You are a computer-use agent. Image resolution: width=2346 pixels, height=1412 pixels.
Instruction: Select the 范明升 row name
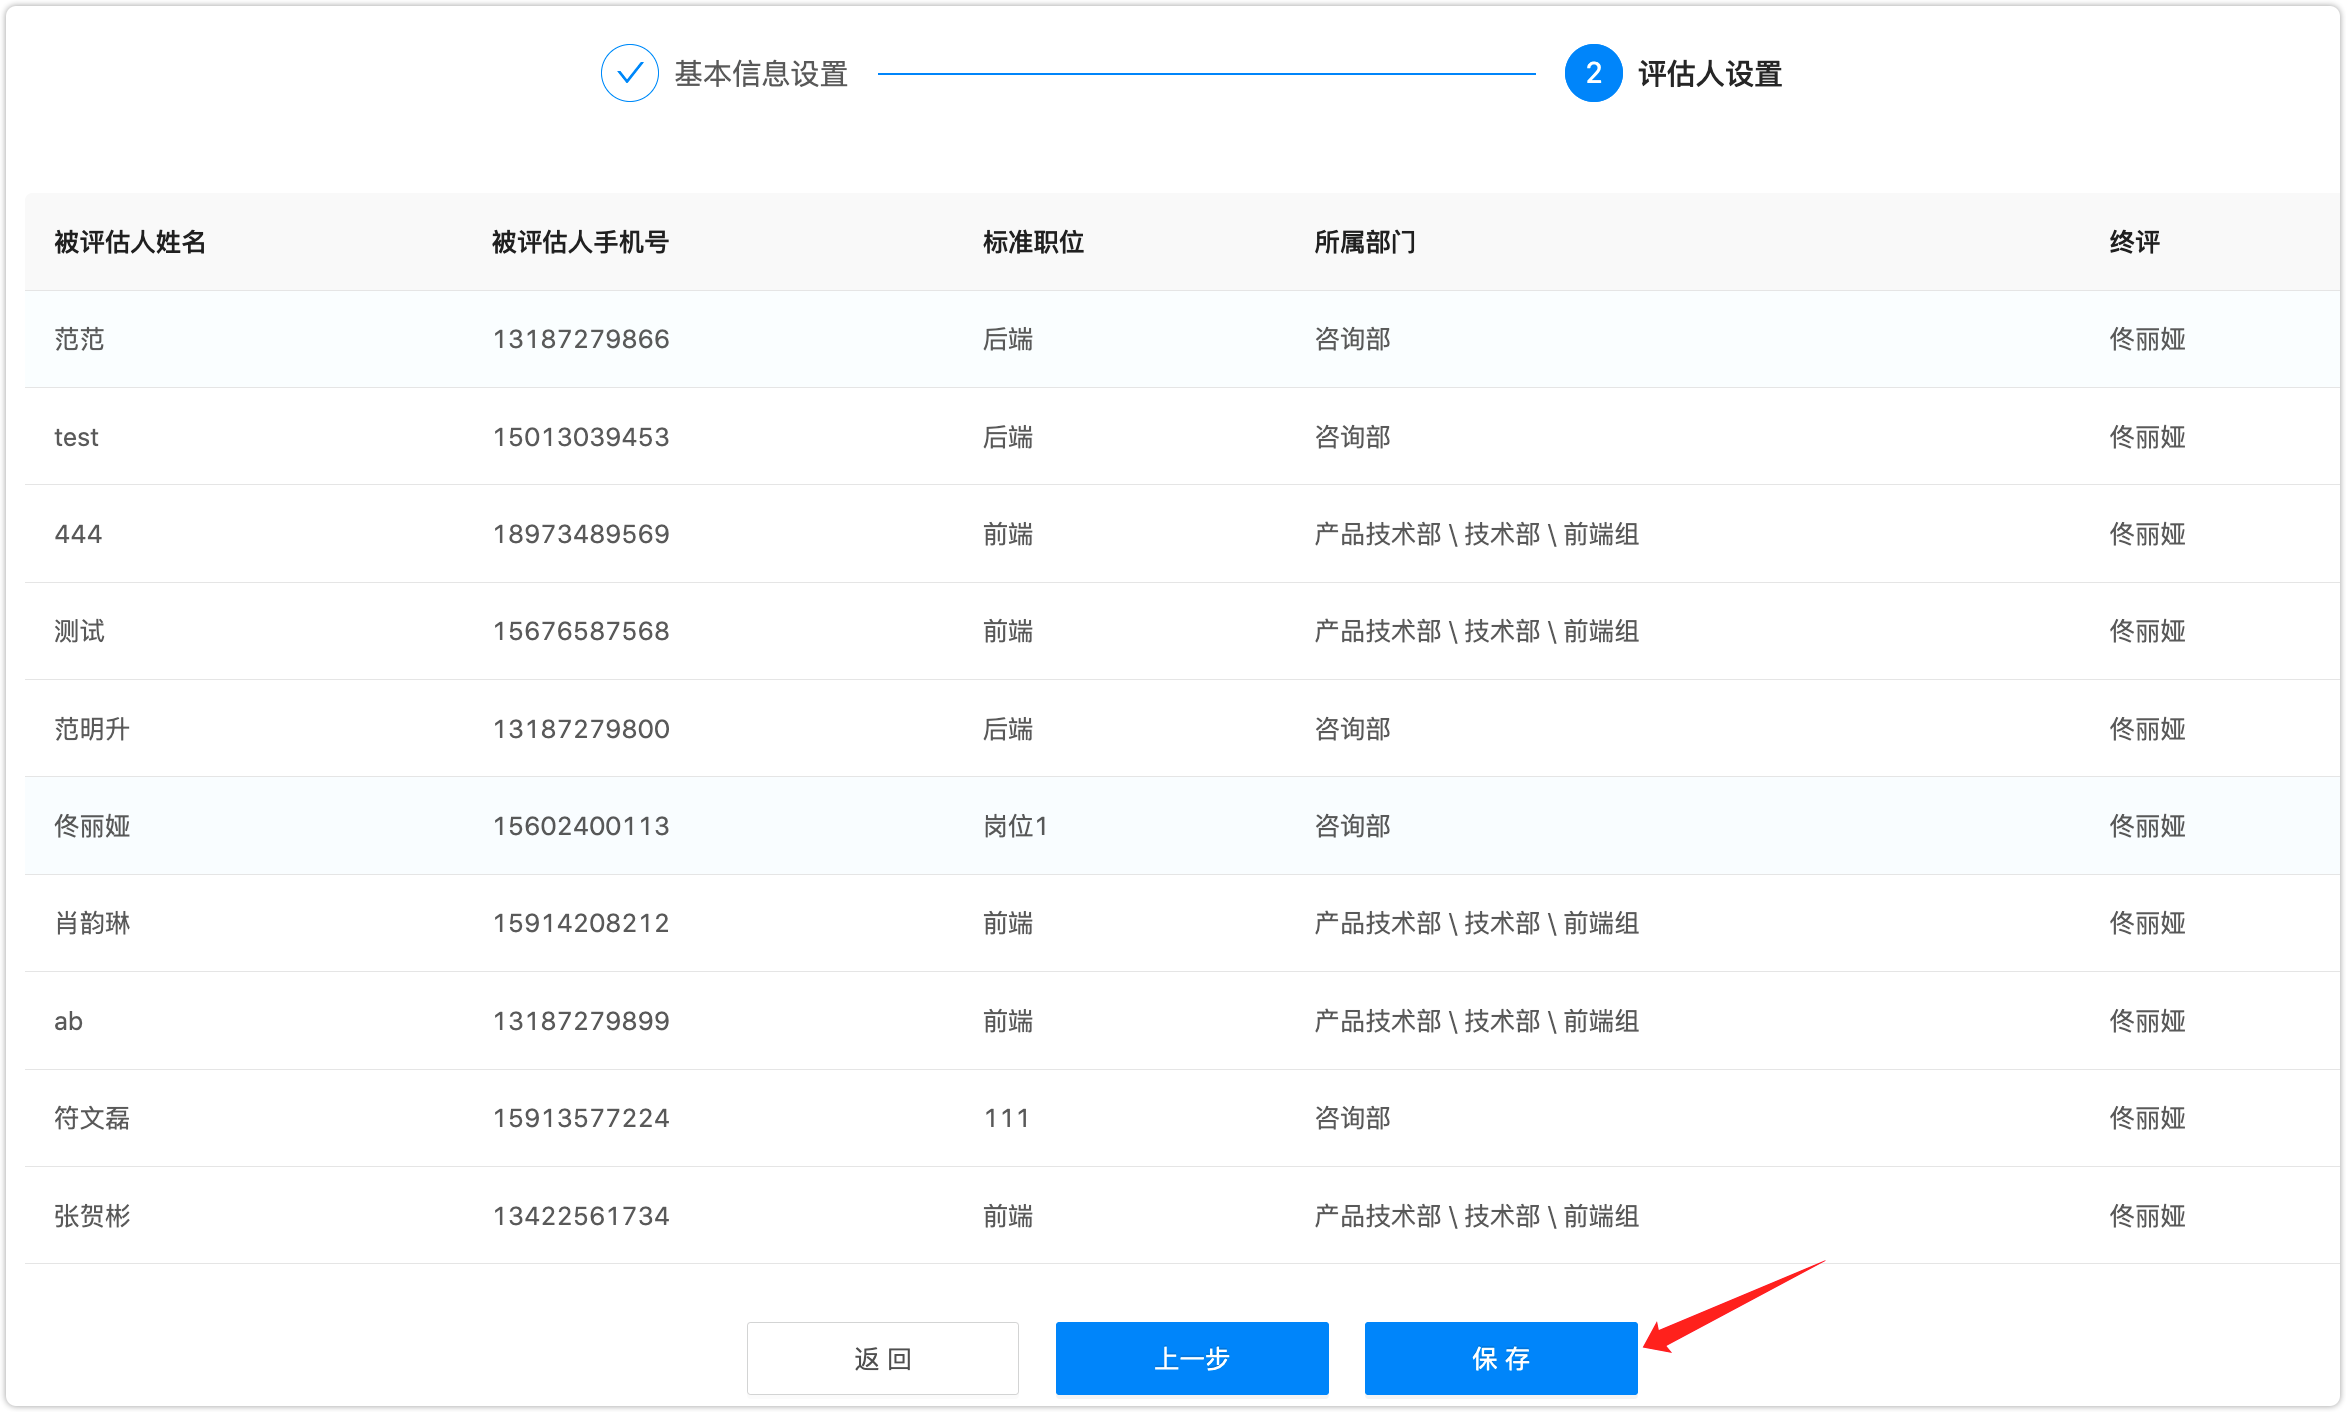tap(92, 729)
